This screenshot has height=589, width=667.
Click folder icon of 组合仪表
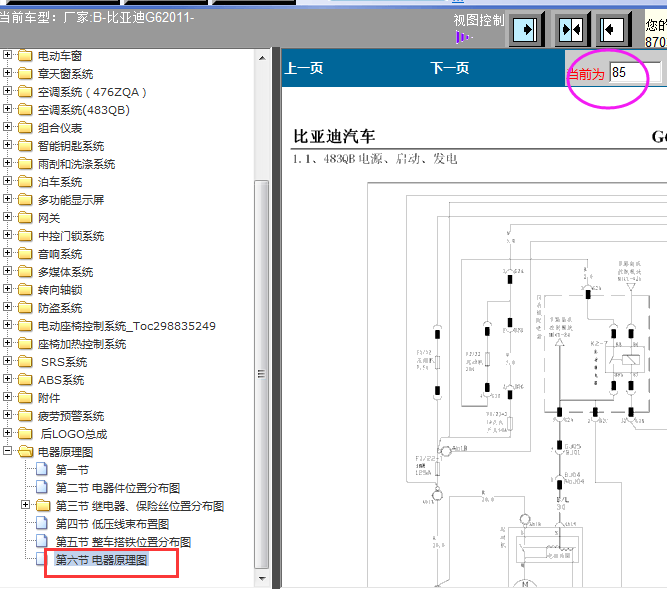point(25,128)
